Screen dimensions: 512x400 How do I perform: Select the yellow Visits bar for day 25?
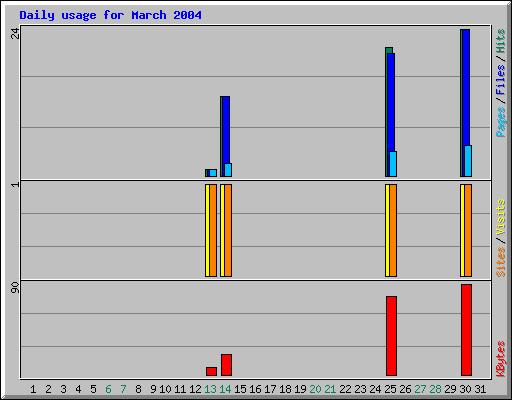(387, 230)
